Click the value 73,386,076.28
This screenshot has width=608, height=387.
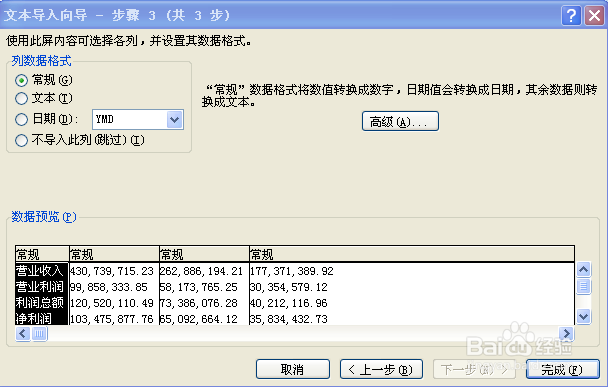point(199,303)
